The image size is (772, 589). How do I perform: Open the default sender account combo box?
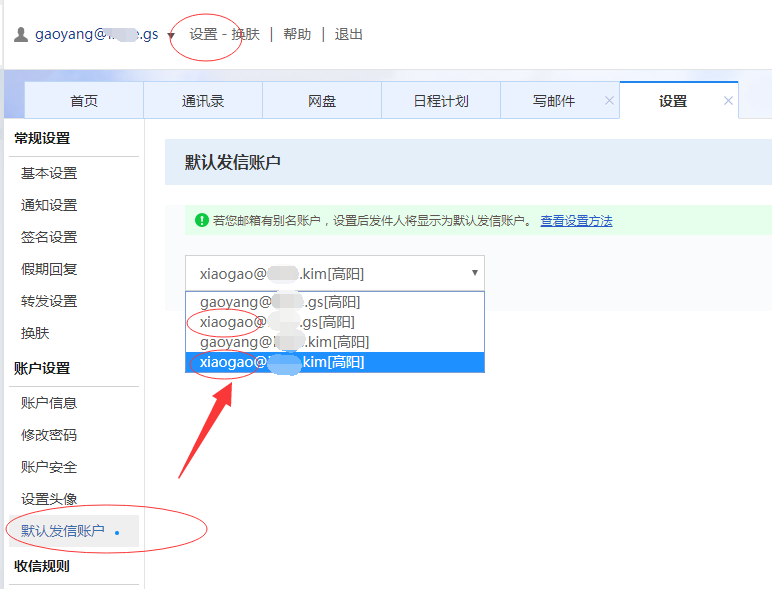click(x=334, y=273)
